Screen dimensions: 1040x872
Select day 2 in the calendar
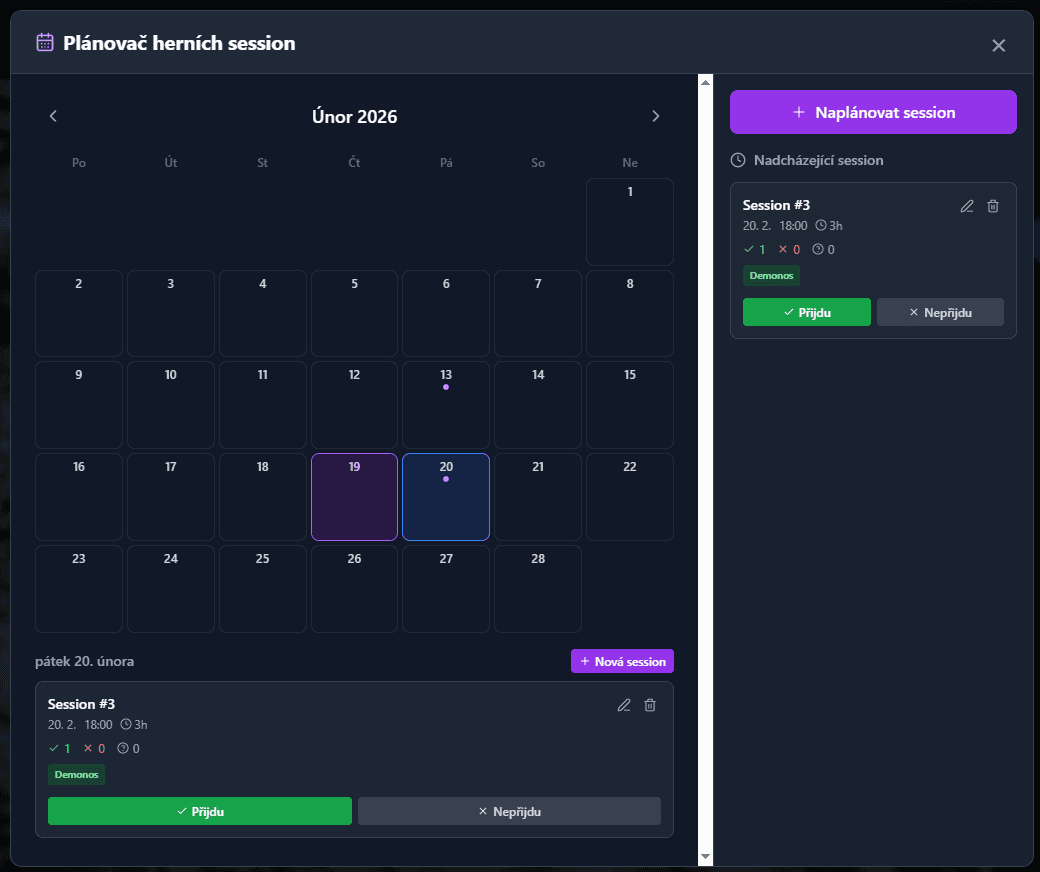(79, 313)
